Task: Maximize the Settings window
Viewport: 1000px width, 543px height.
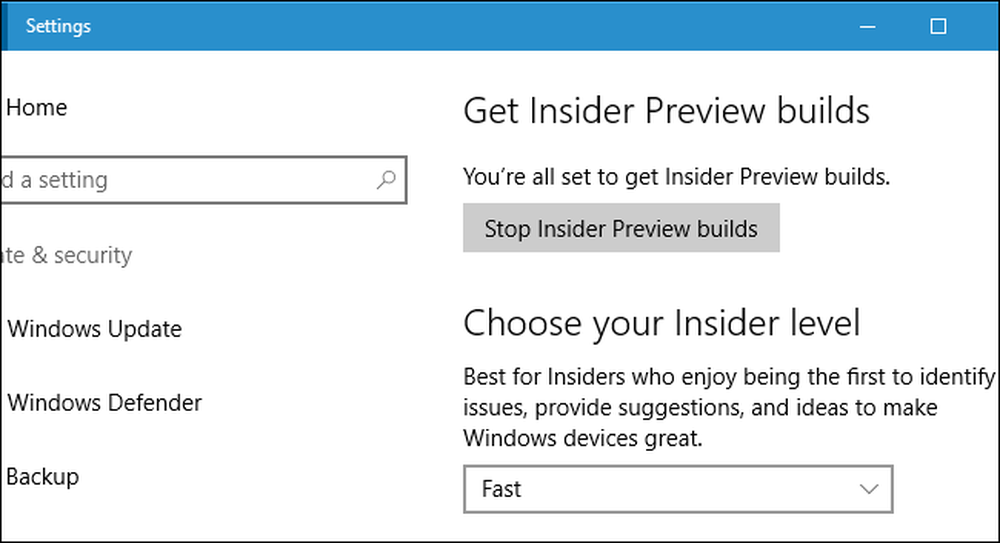Action: pyautogui.click(x=938, y=26)
